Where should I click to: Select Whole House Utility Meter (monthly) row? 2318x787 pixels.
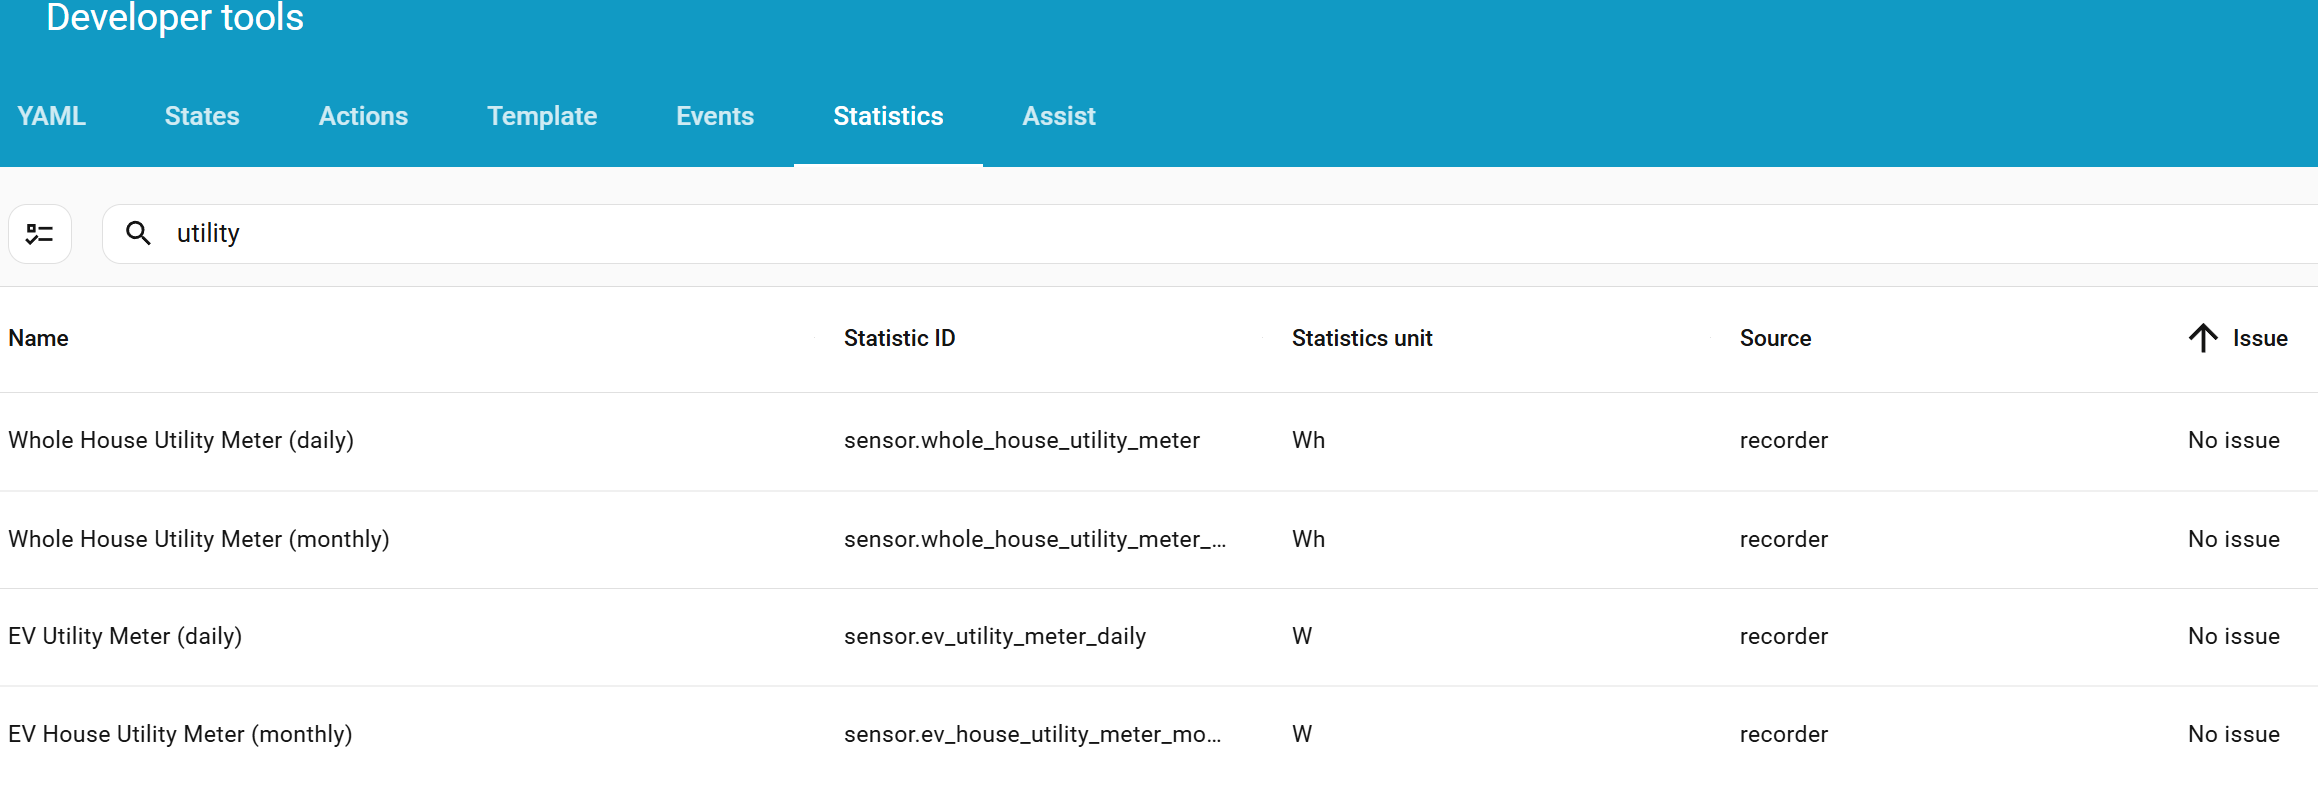click(199, 539)
